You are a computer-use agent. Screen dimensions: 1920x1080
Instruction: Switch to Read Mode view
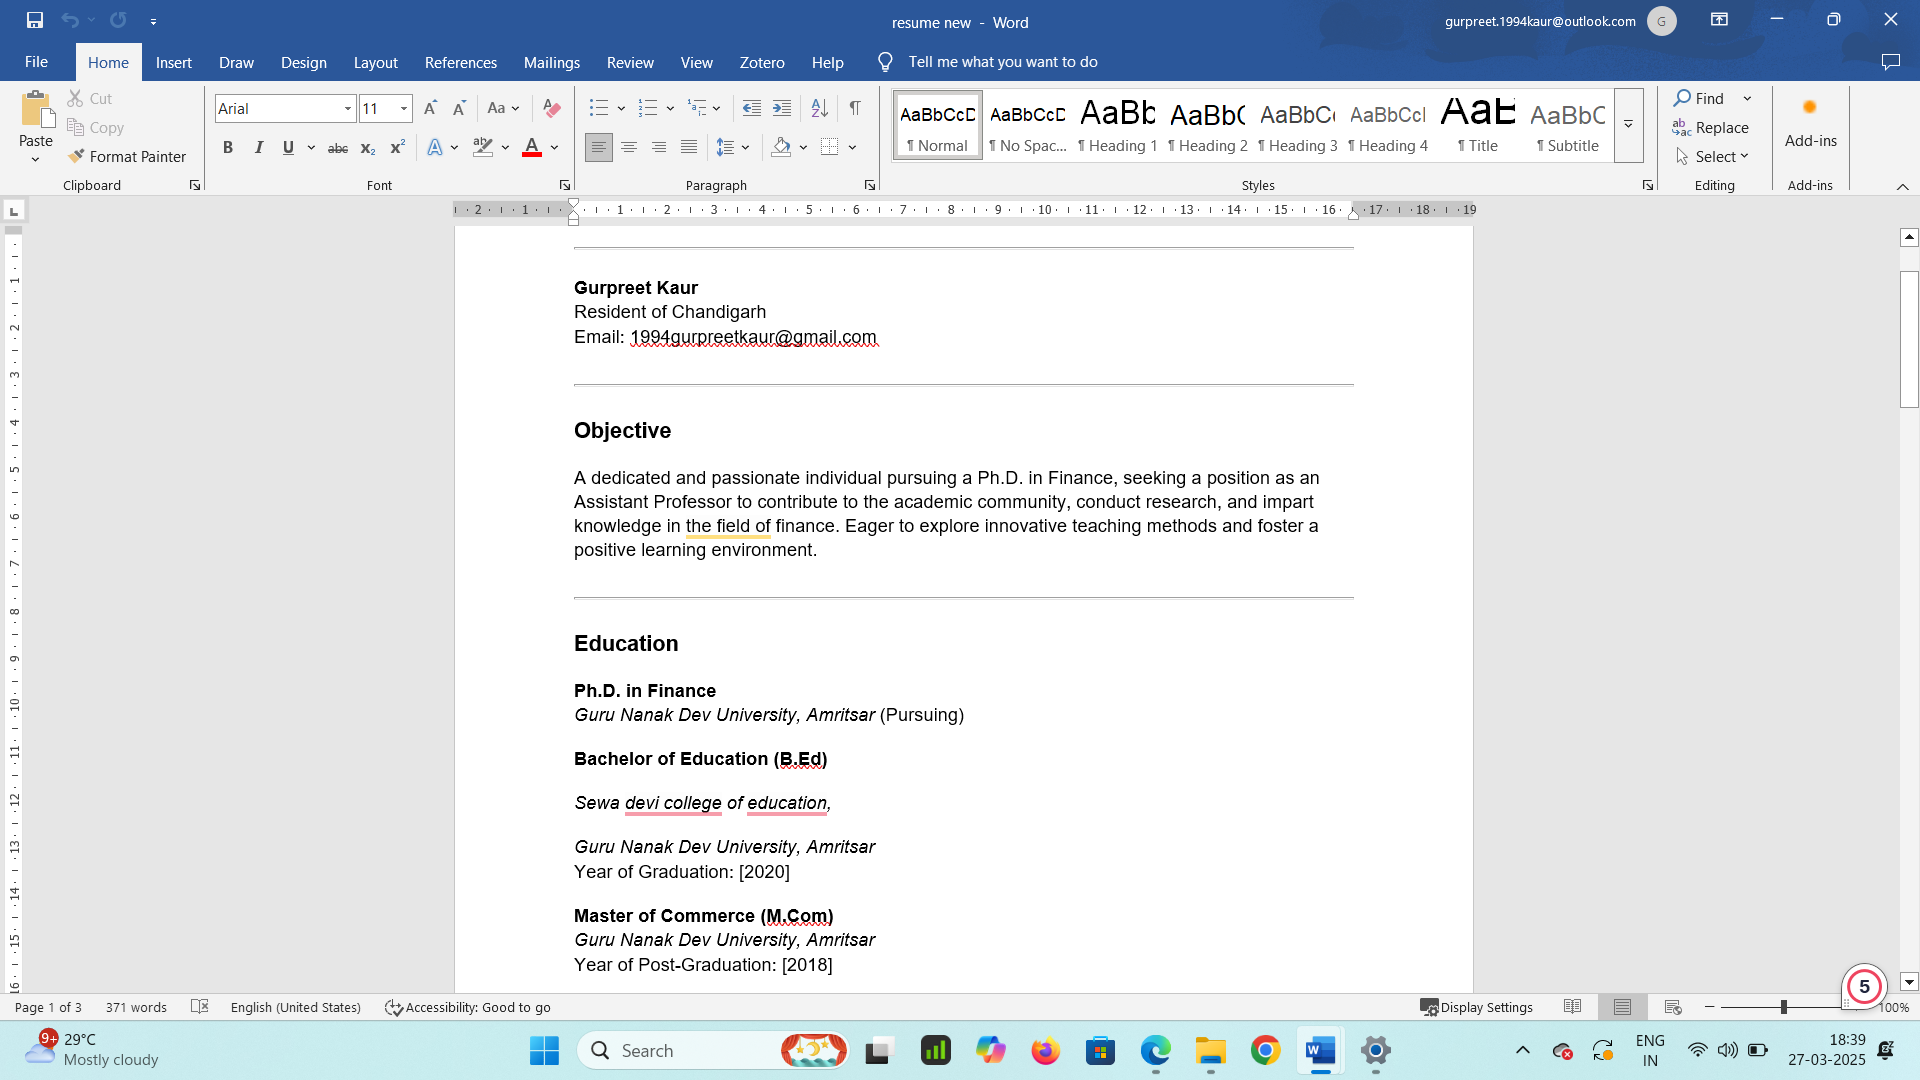click(1573, 1007)
